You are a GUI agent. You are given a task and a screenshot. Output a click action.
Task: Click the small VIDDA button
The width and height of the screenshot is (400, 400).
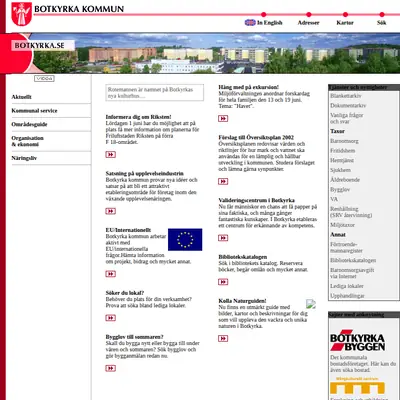pos(44,78)
